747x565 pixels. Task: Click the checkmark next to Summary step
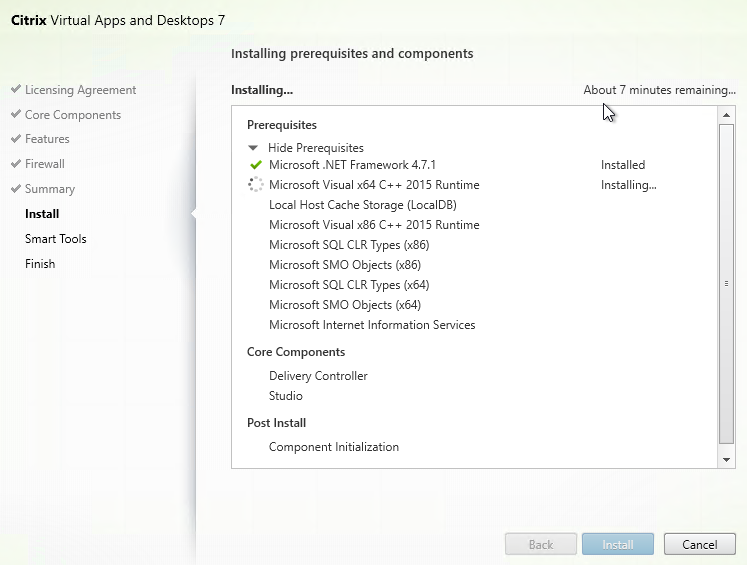(x=16, y=189)
